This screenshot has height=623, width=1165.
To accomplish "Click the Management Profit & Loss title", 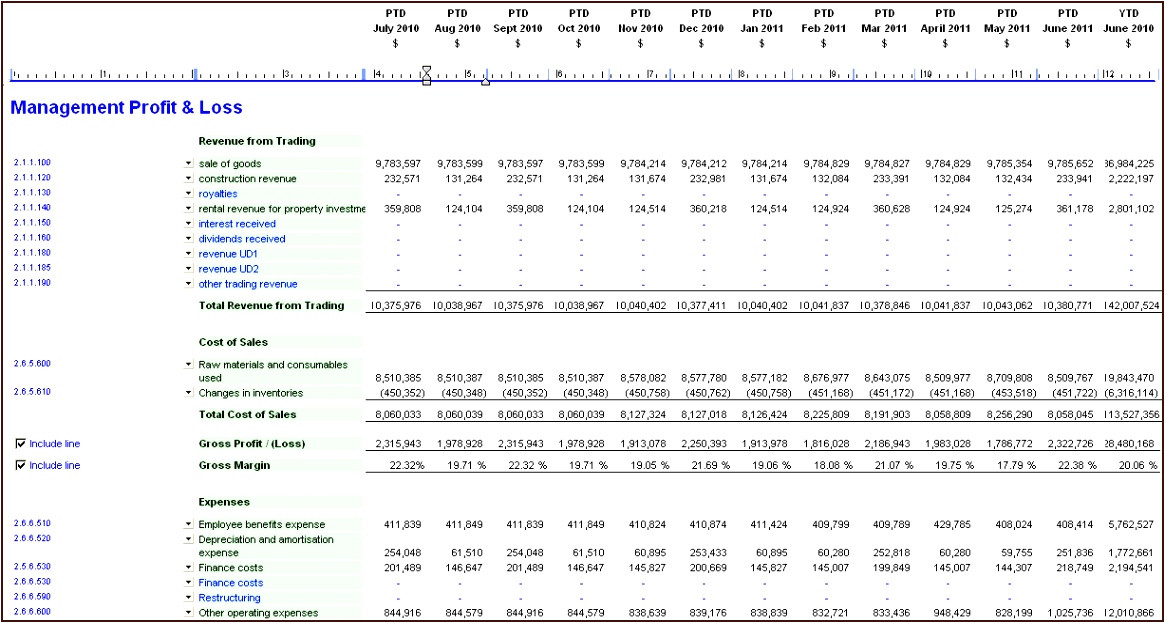I will [x=126, y=108].
